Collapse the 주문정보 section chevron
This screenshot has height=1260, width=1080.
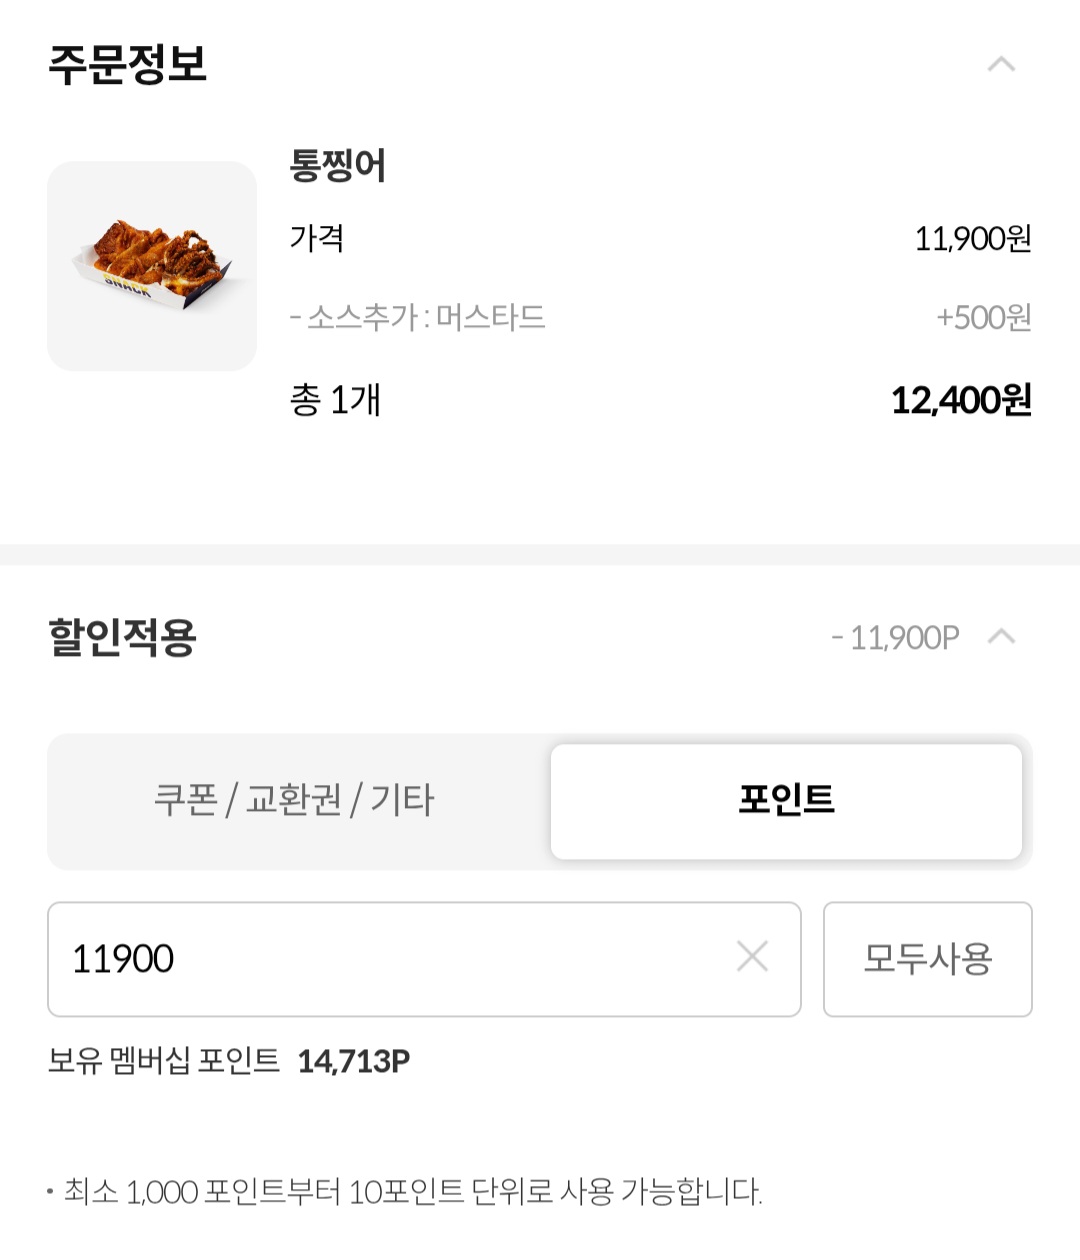pos(1001,65)
